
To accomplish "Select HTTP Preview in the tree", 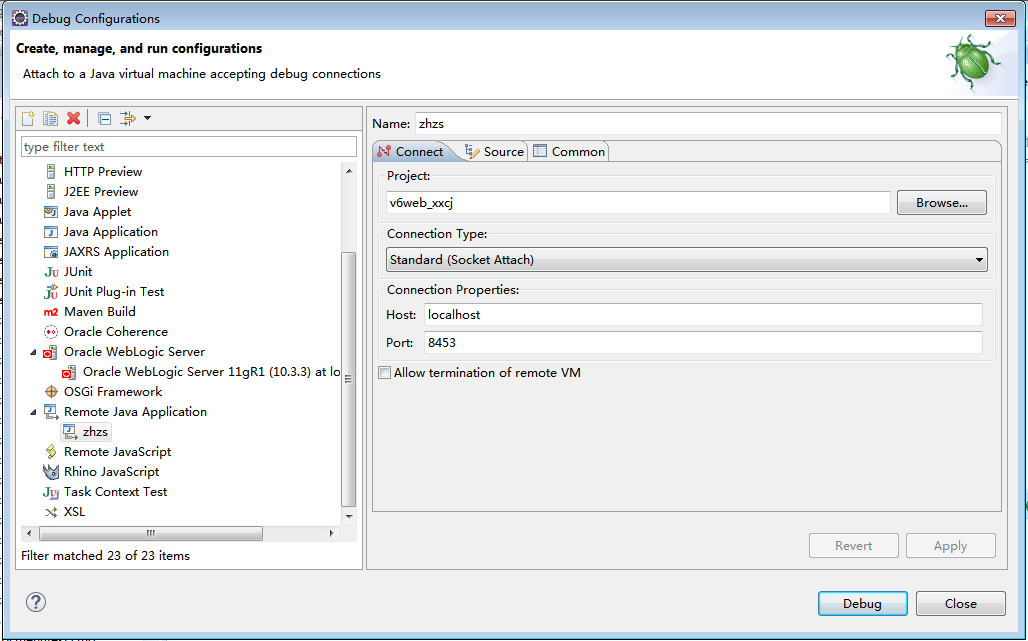I will (103, 172).
